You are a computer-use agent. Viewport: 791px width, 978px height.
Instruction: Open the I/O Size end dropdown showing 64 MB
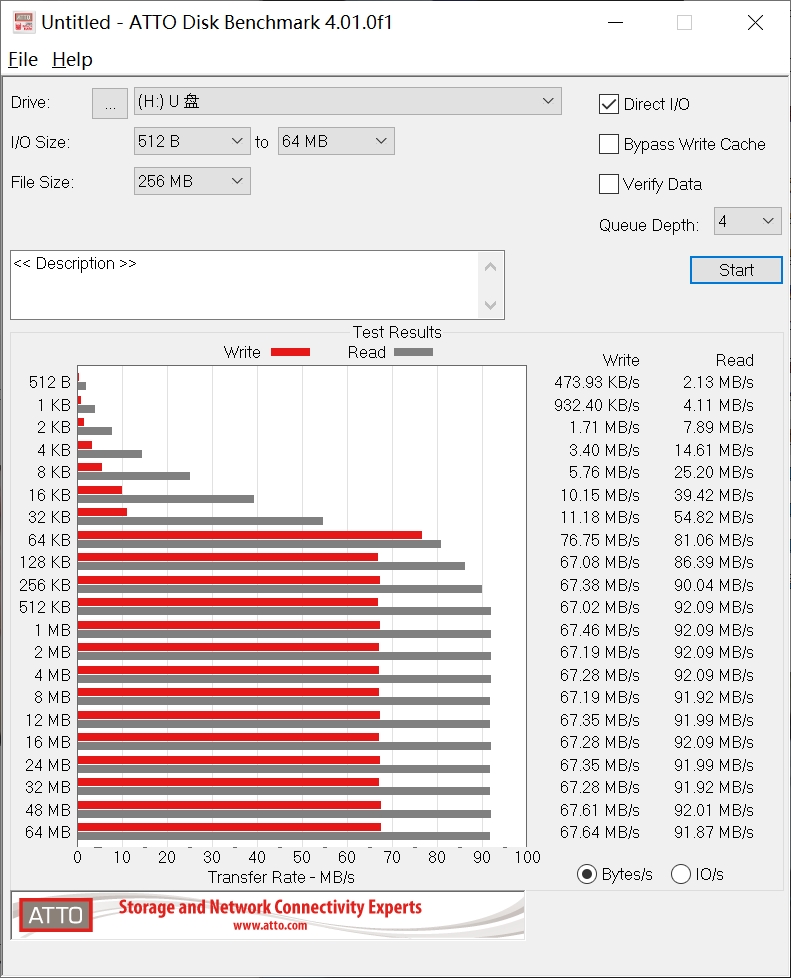coord(336,141)
